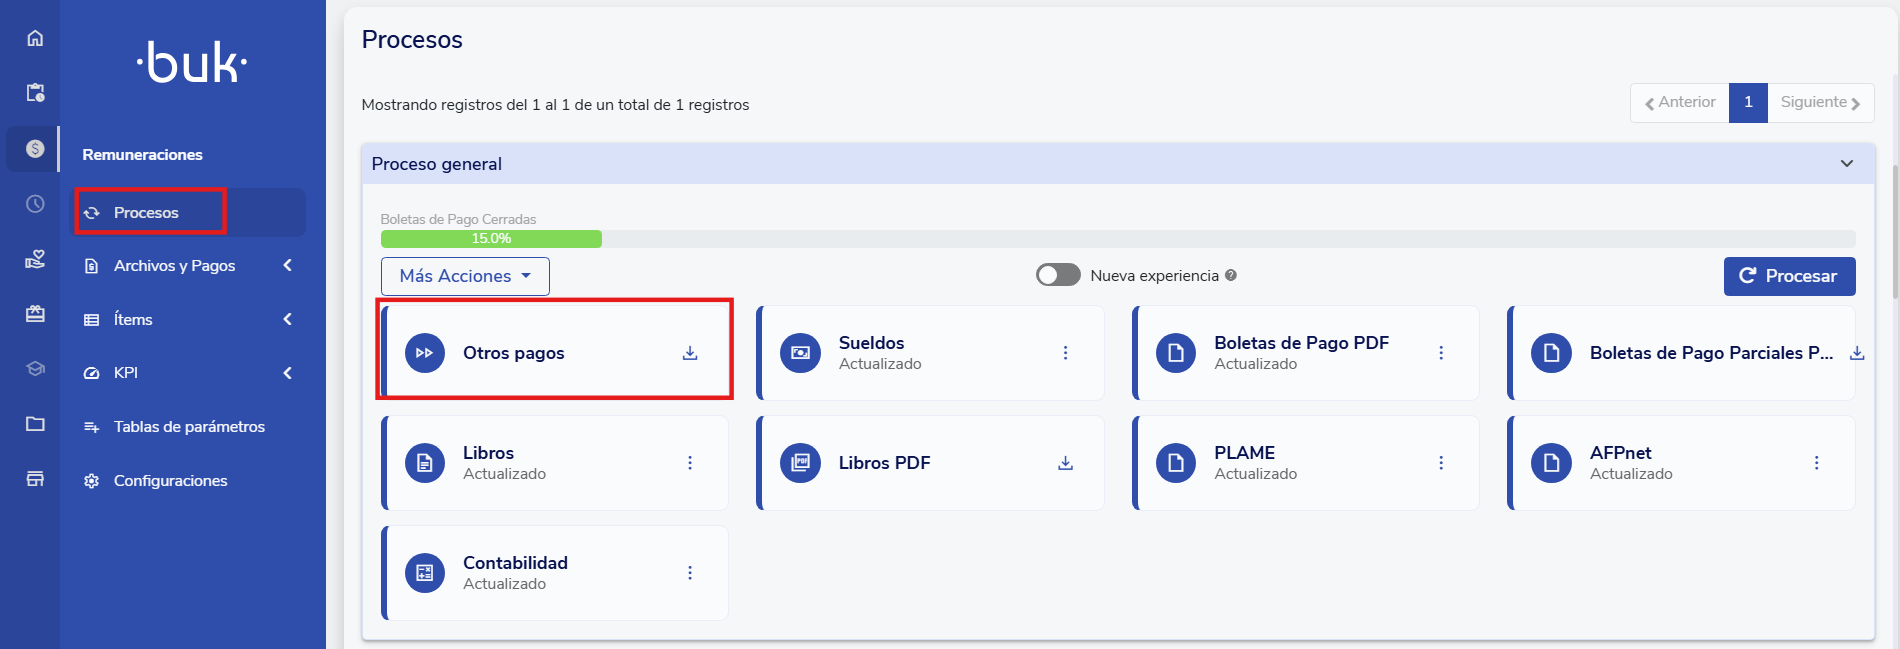Click the help icon beside Nueva experiencia
This screenshot has height=649, width=1900.
tap(1231, 275)
